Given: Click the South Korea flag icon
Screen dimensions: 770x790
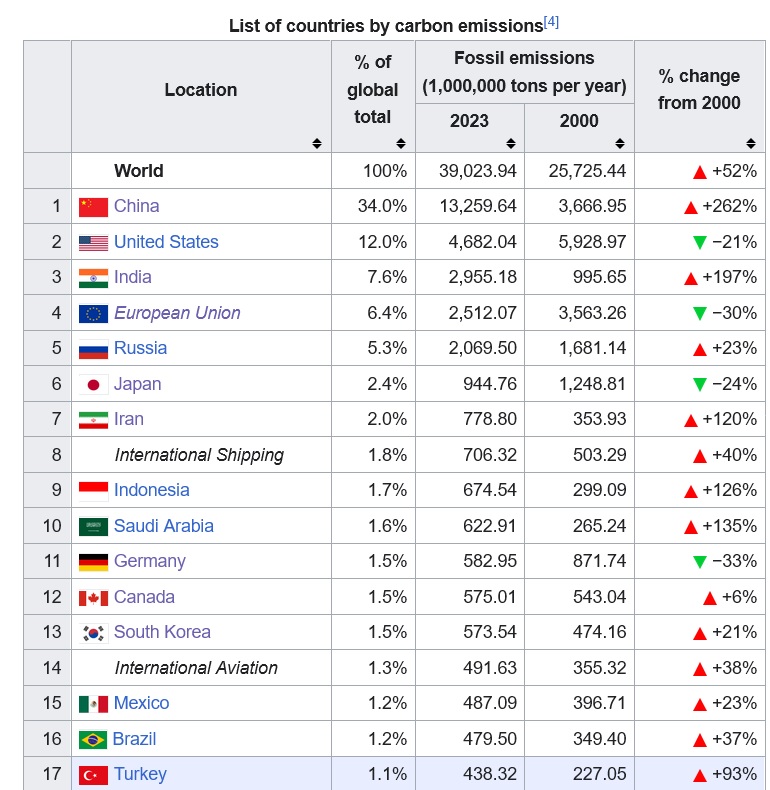Looking at the screenshot, I should point(93,633).
